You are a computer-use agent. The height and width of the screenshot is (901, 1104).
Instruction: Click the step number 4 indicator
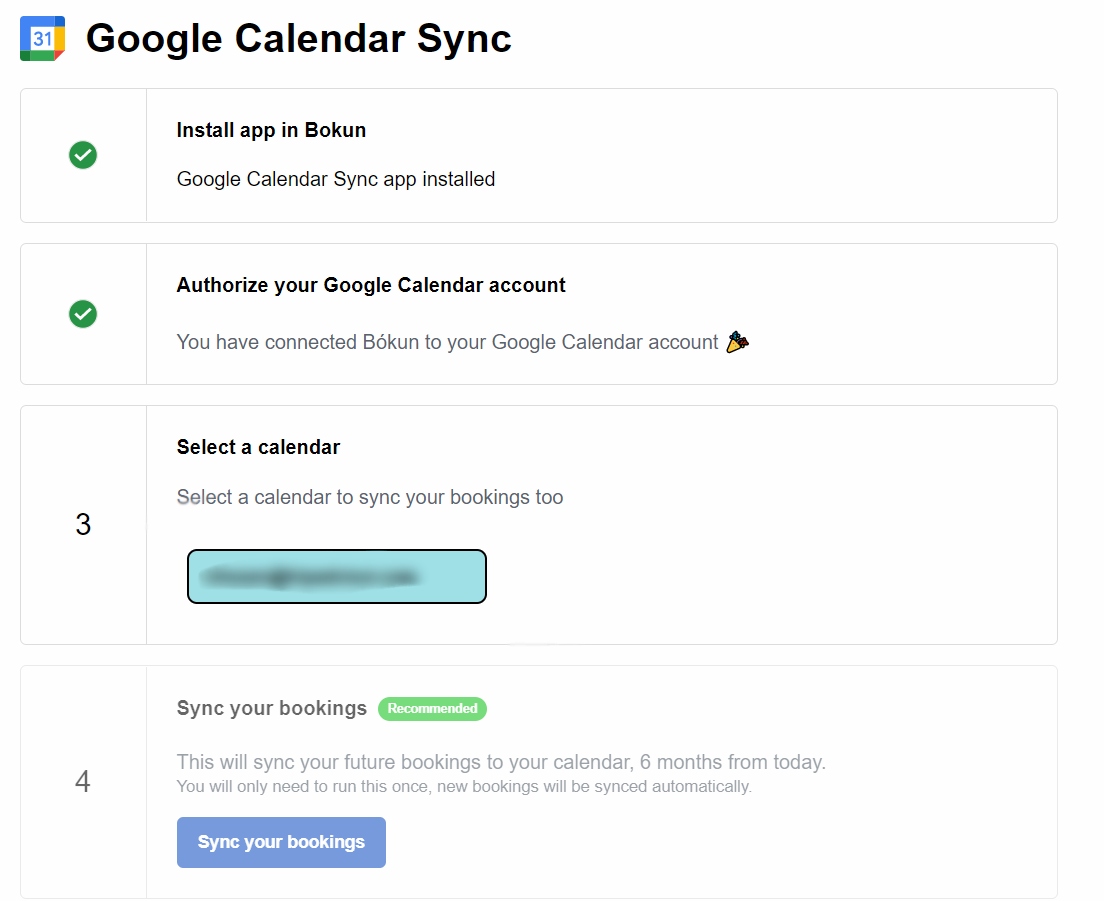tap(83, 781)
